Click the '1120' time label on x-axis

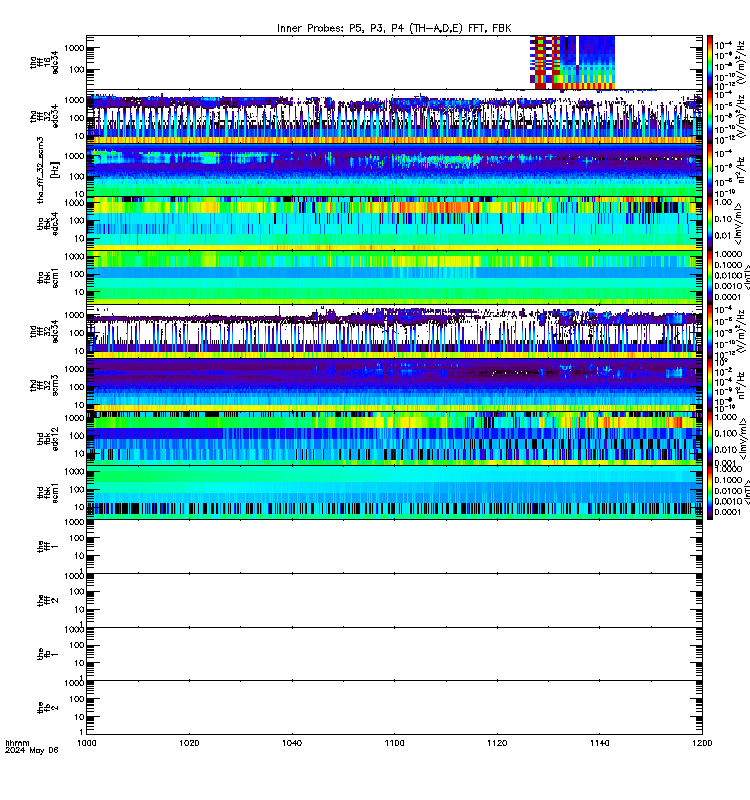497,743
